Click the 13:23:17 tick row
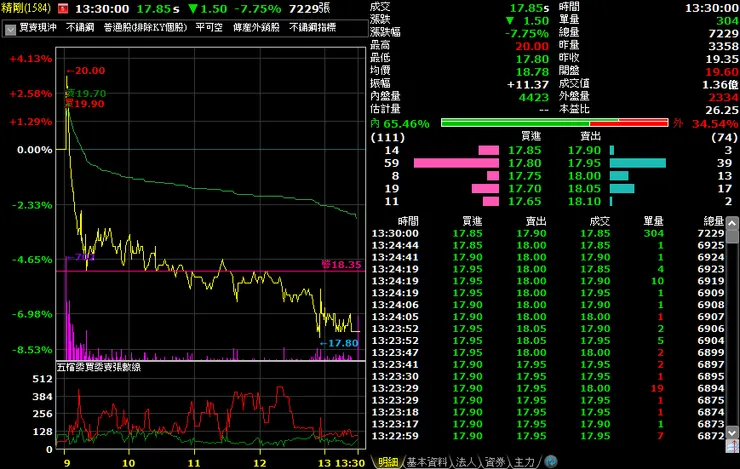Viewport: 740px width, 469px height. tap(548, 424)
